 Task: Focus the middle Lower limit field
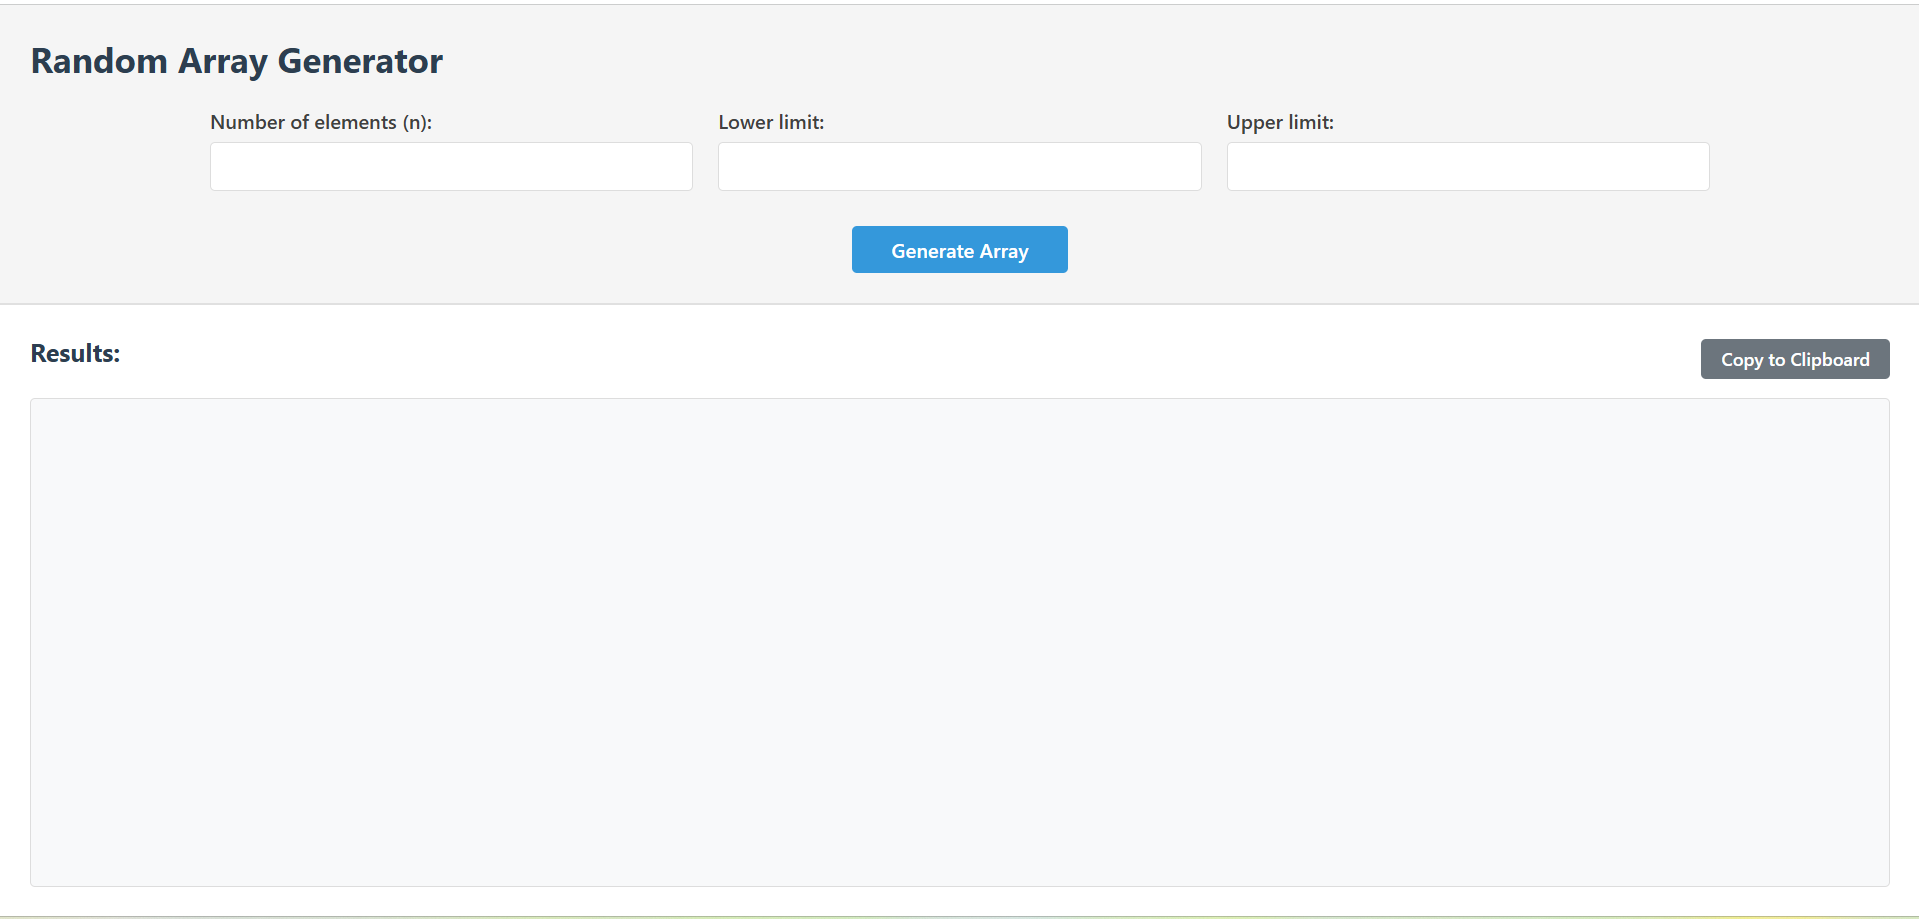click(x=959, y=166)
